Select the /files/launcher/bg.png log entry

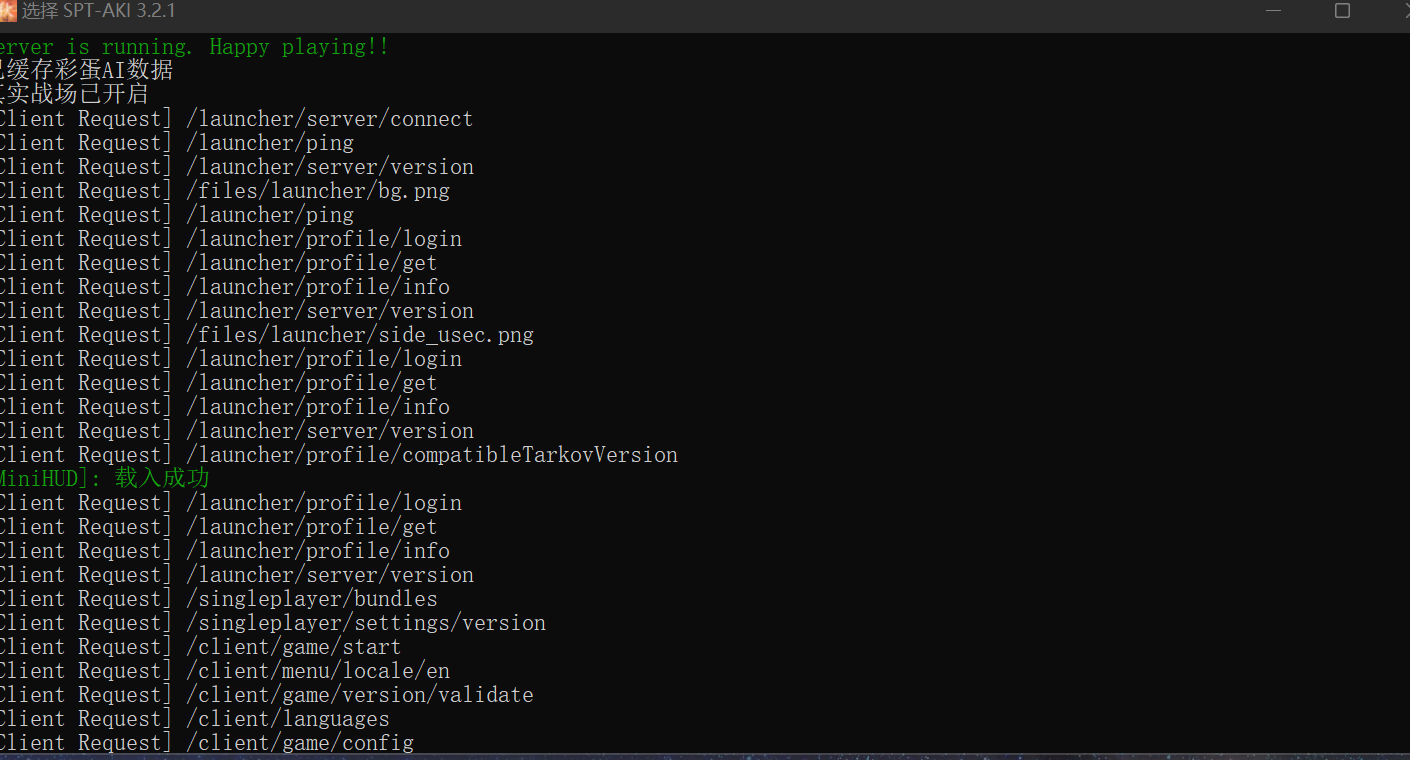(x=224, y=191)
